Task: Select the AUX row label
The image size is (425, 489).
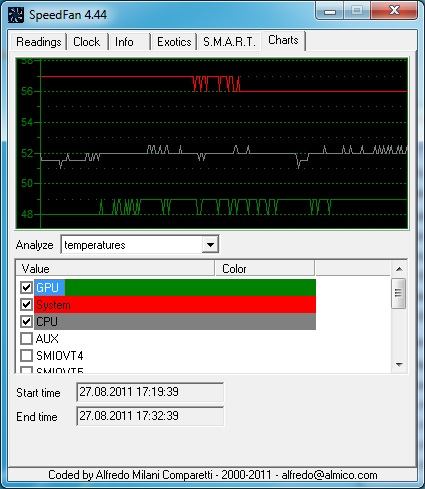Action: pyautogui.click(x=47, y=339)
